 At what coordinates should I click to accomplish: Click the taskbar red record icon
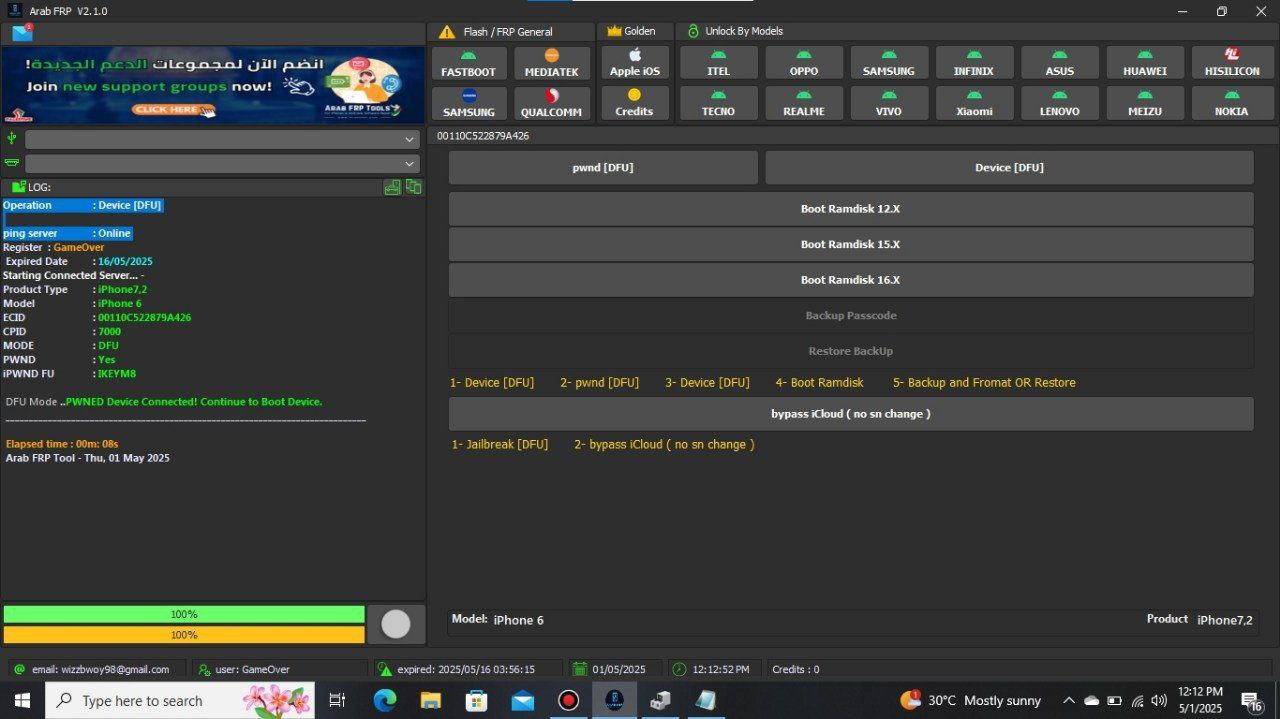tap(568, 700)
